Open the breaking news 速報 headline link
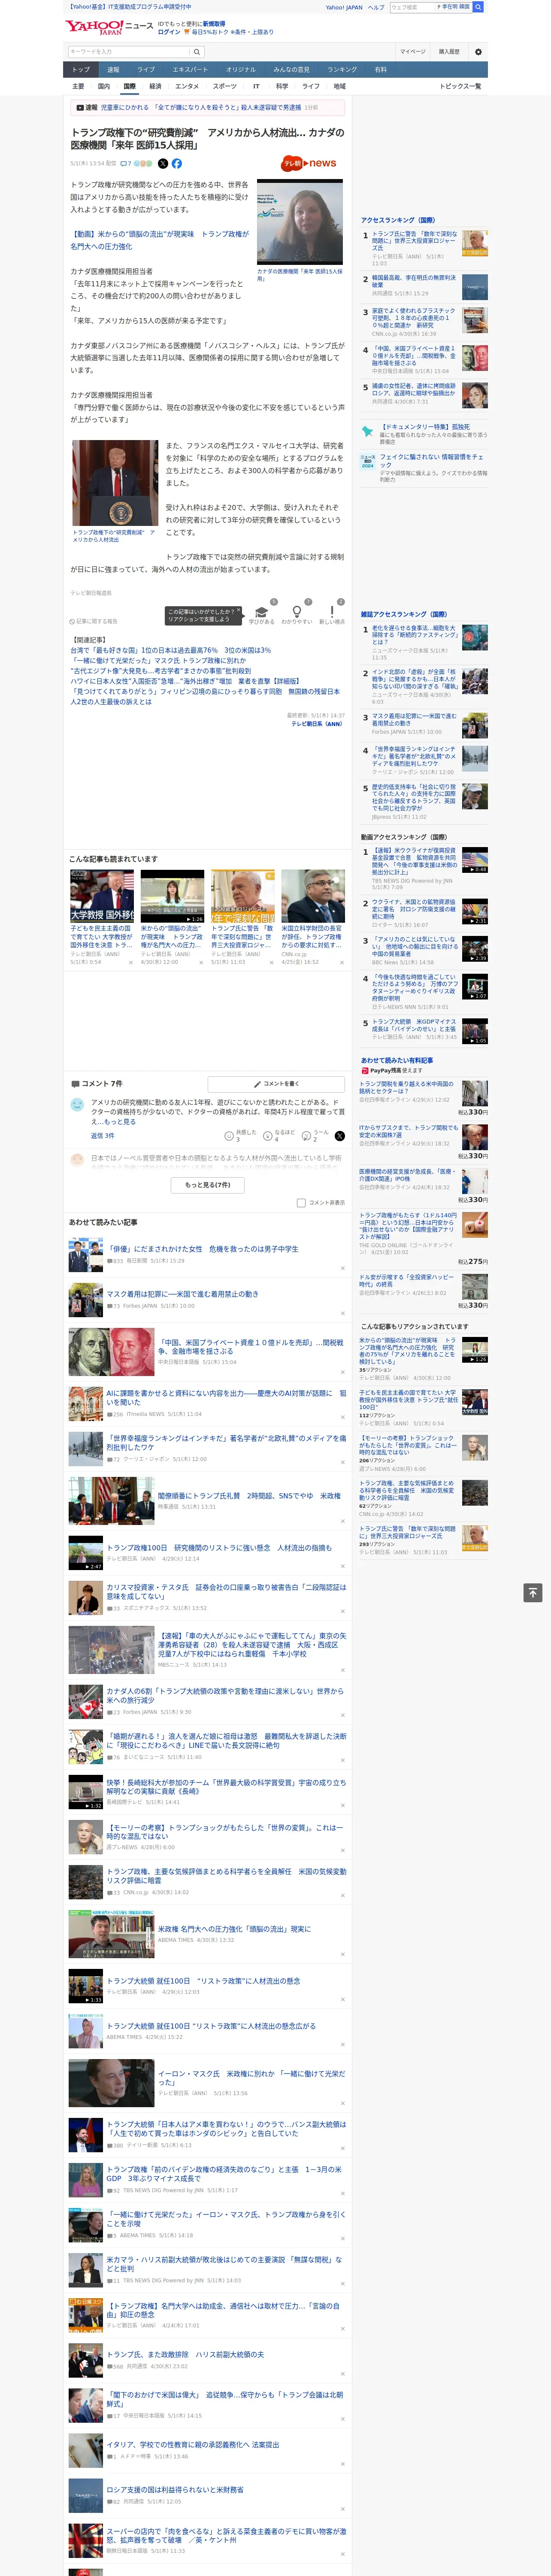Screen dimensions: 551x2576 [201, 107]
